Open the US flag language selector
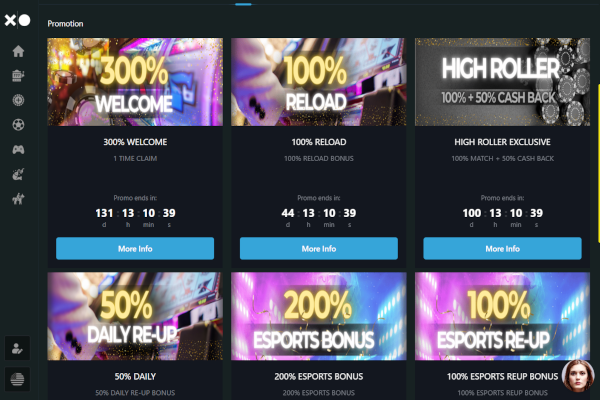Image resolution: width=600 pixels, height=400 pixels. click(x=17, y=379)
